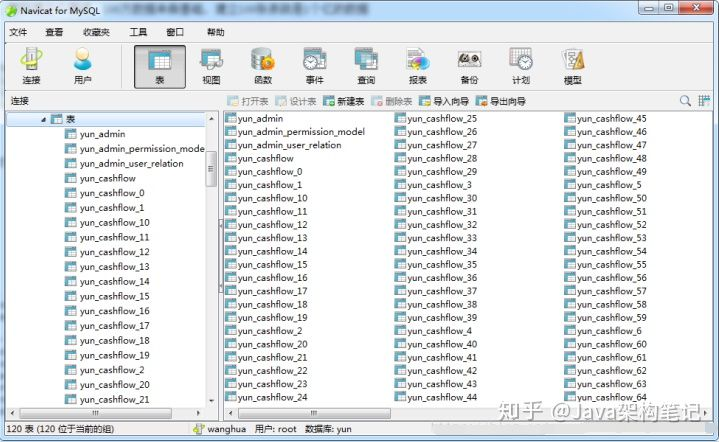Open the 查询 query icon
Screen dimensions: 719x442
click(366, 67)
